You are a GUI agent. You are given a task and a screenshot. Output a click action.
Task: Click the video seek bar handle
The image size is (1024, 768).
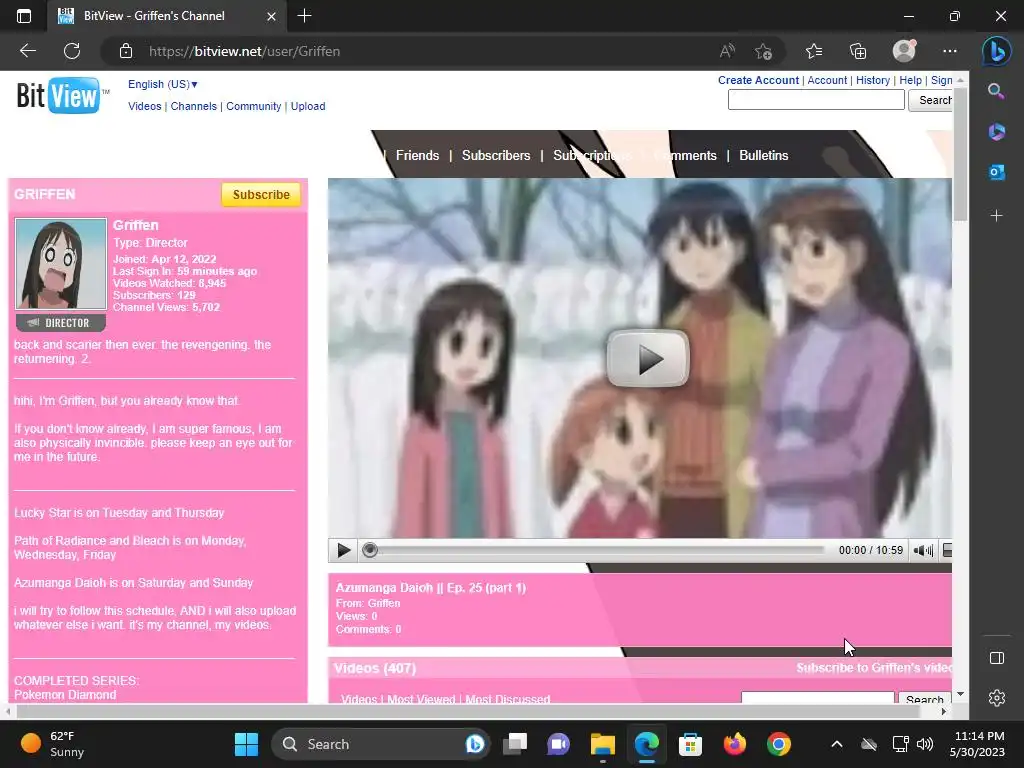[370, 551]
